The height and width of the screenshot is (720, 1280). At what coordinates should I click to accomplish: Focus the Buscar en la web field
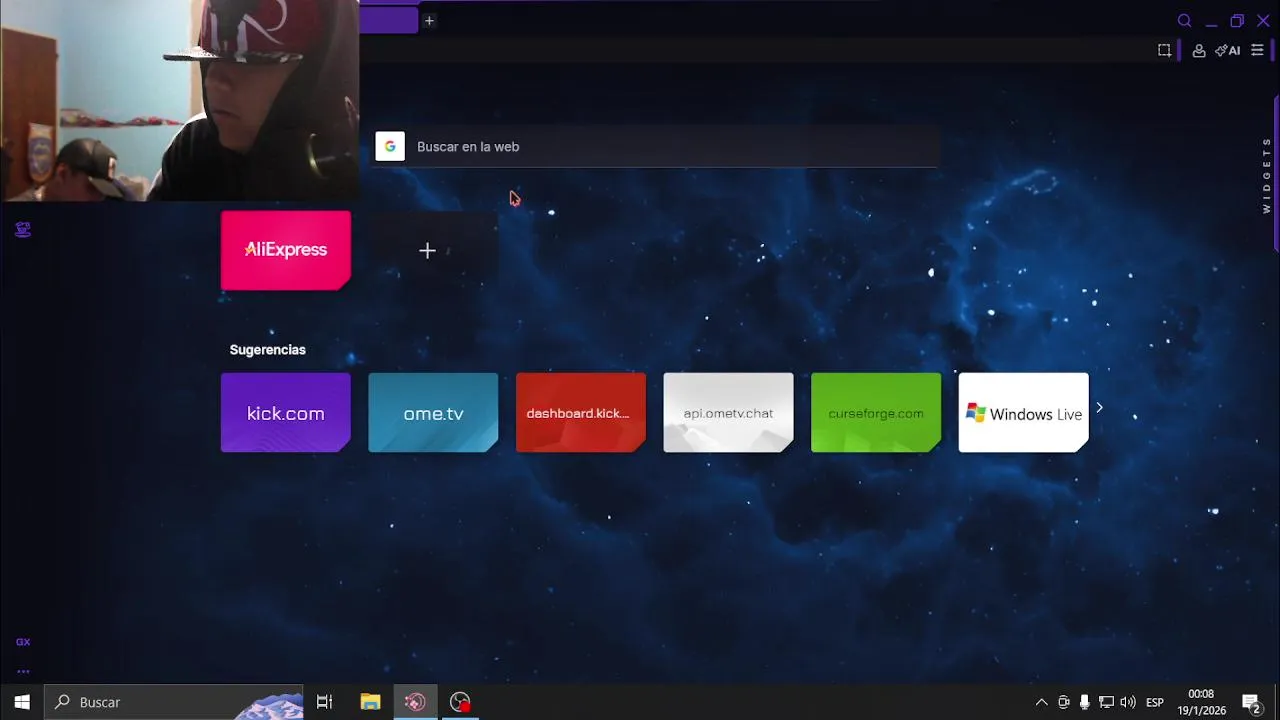click(x=656, y=146)
